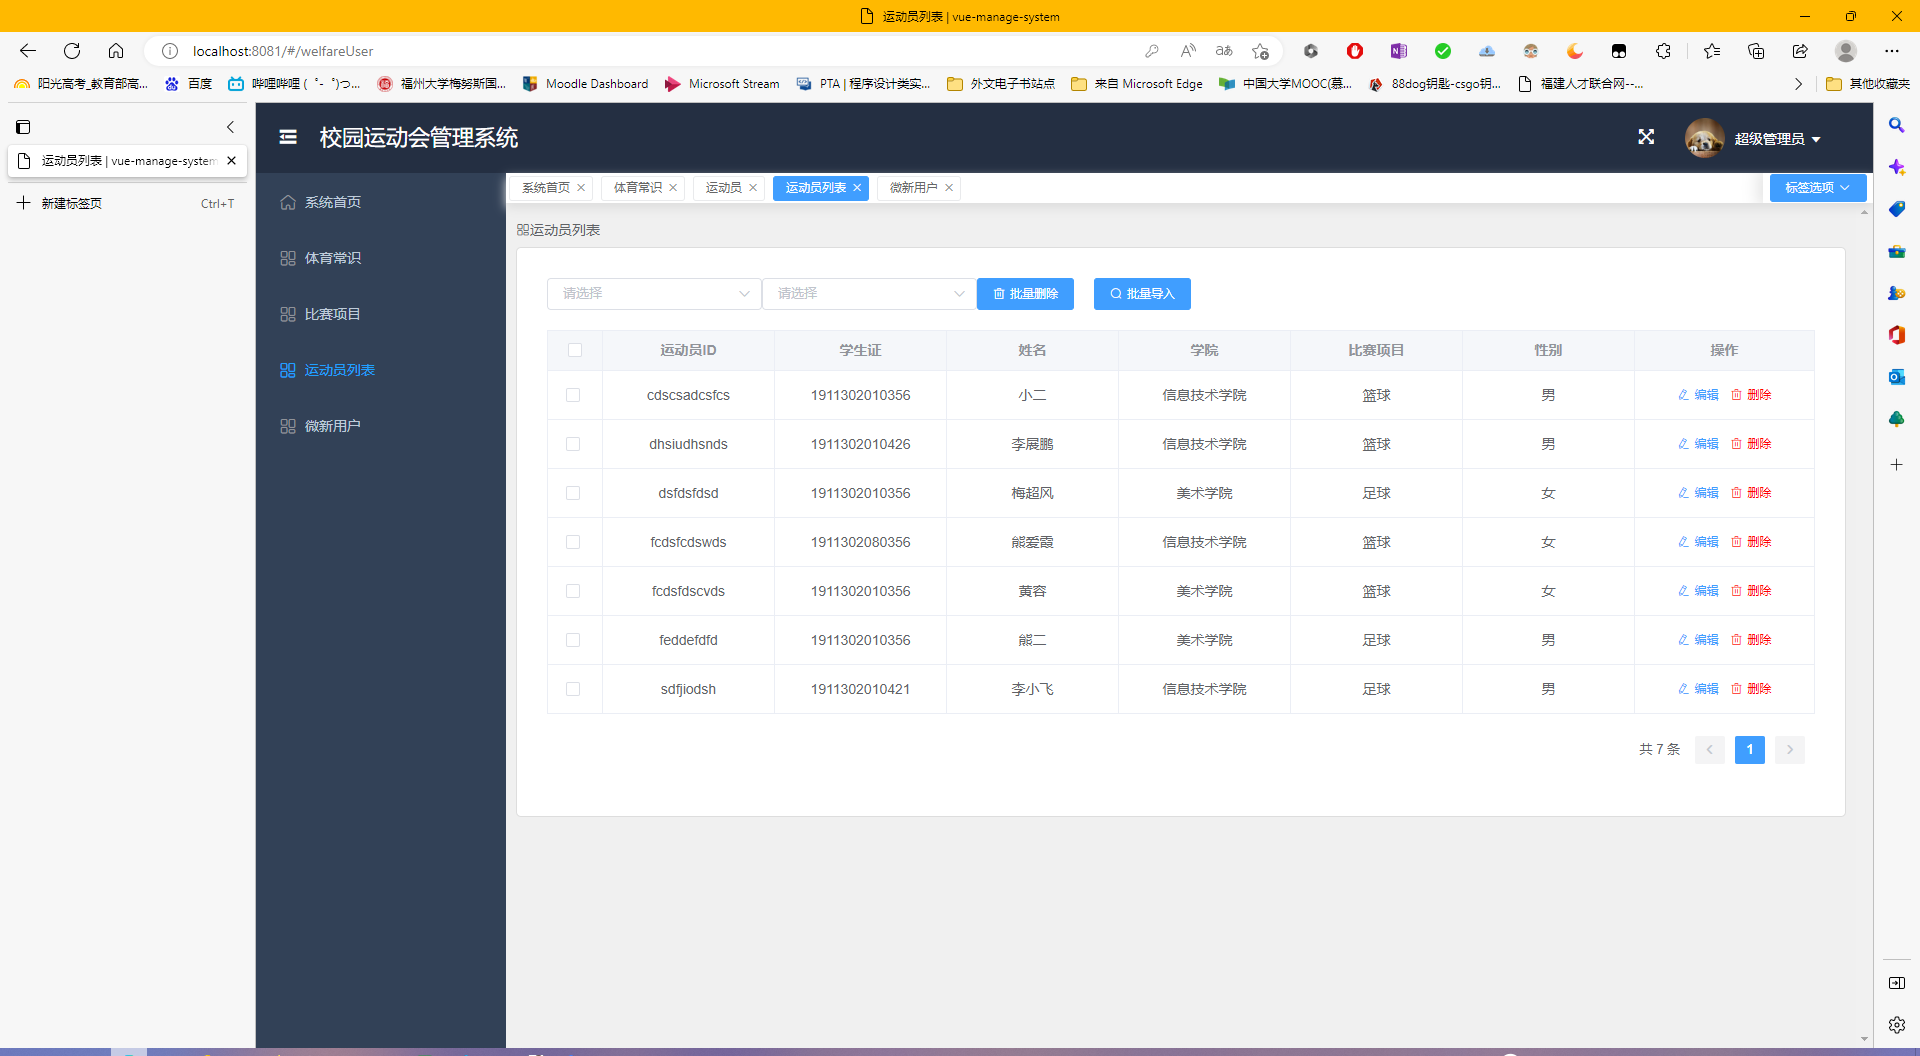Viewport: 1920px width, 1056px height.
Task: Click the previous page arrow
Action: point(1710,750)
